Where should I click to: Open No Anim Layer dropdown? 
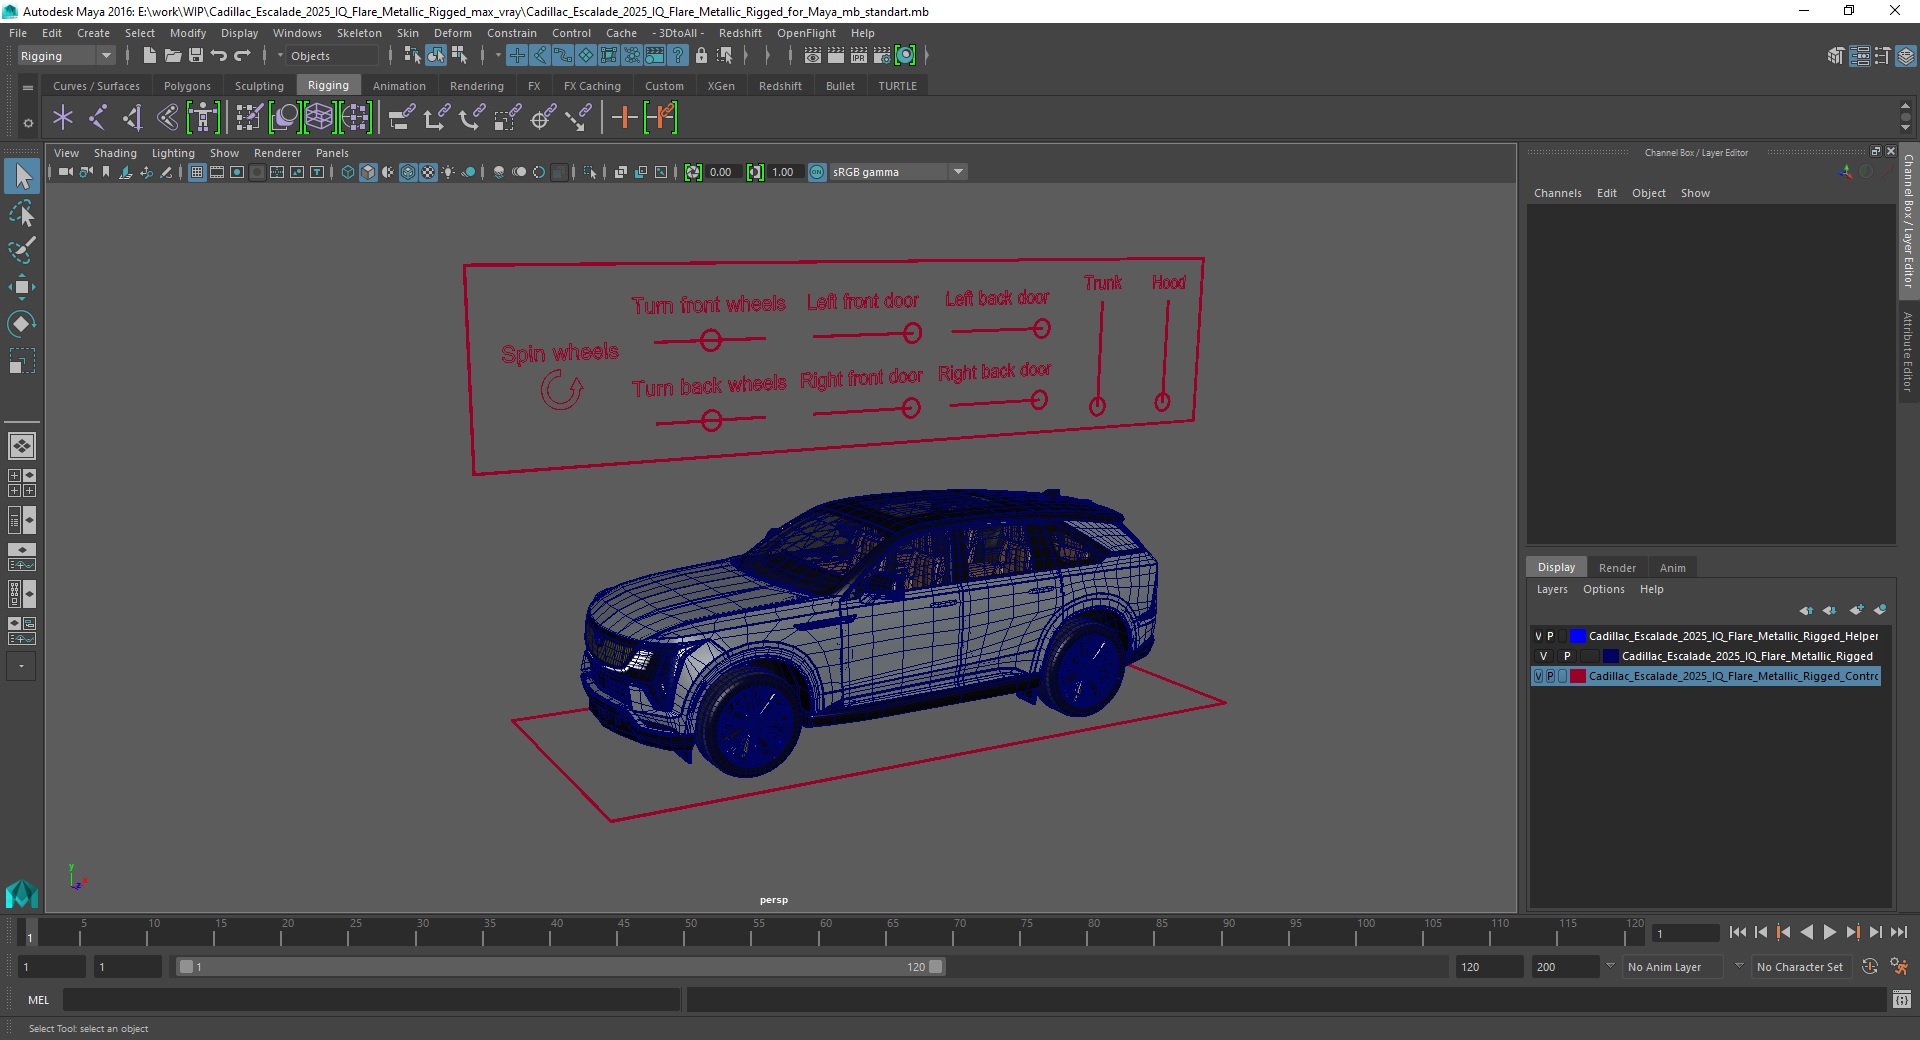click(x=1673, y=967)
